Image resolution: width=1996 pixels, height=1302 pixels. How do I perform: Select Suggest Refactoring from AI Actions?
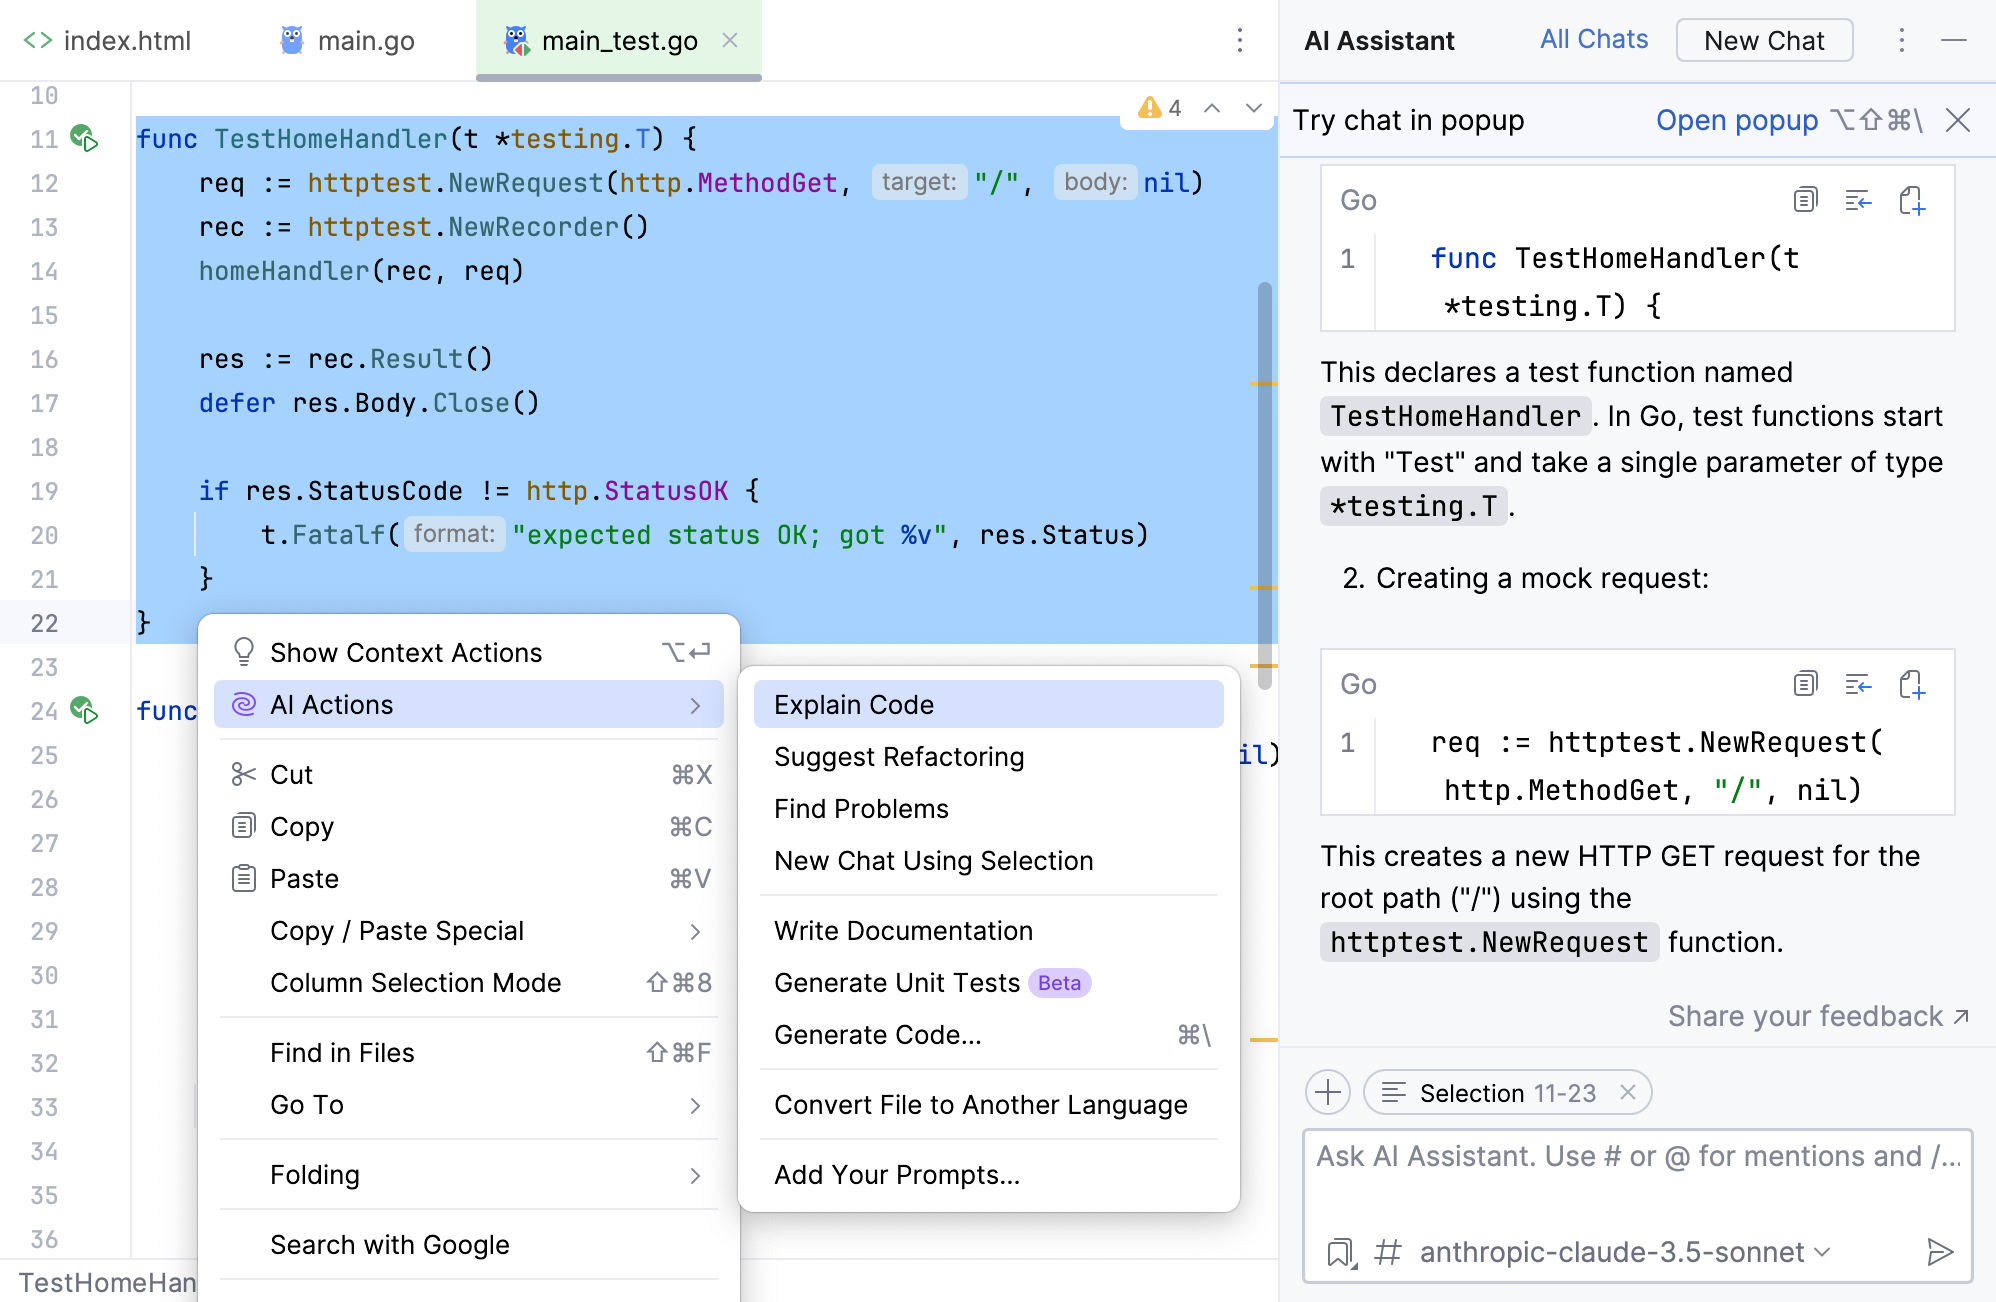click(898, 757)
